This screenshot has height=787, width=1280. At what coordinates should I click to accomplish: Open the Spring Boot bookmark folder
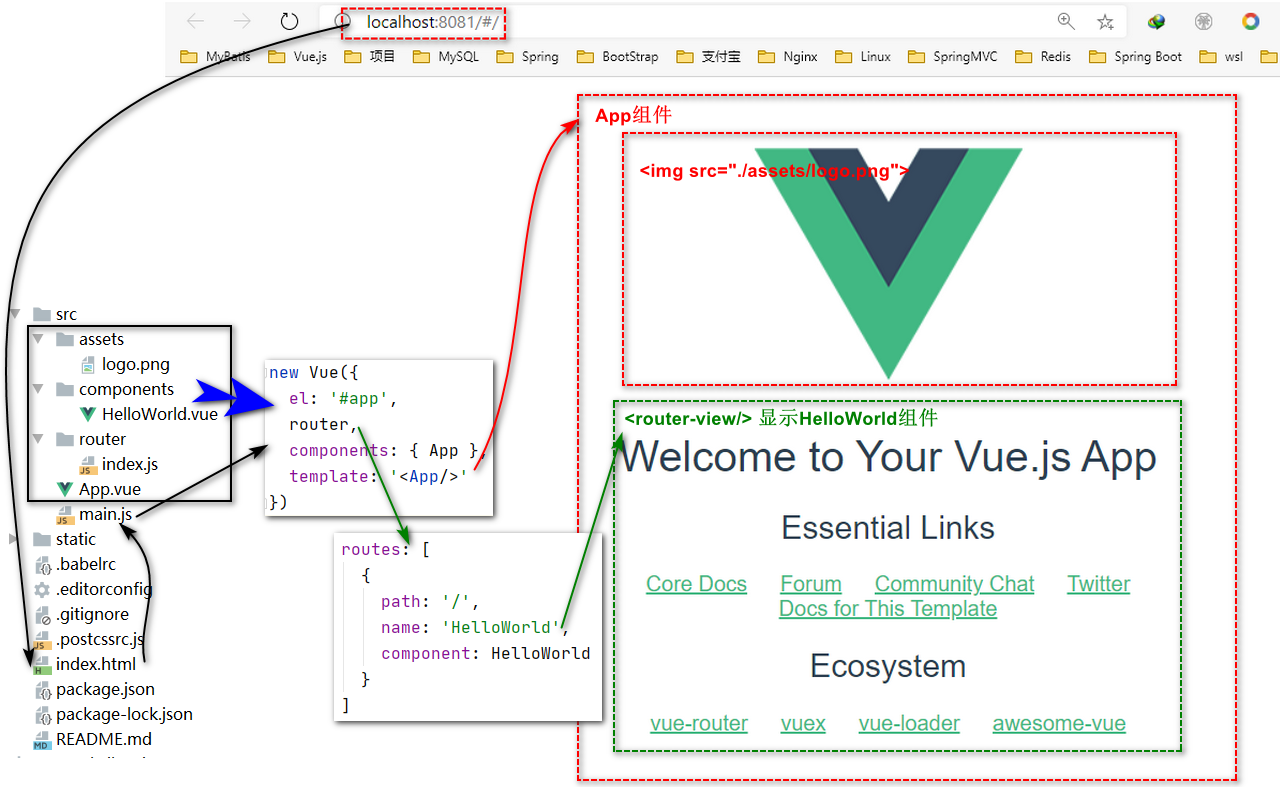click(1148, 57)
